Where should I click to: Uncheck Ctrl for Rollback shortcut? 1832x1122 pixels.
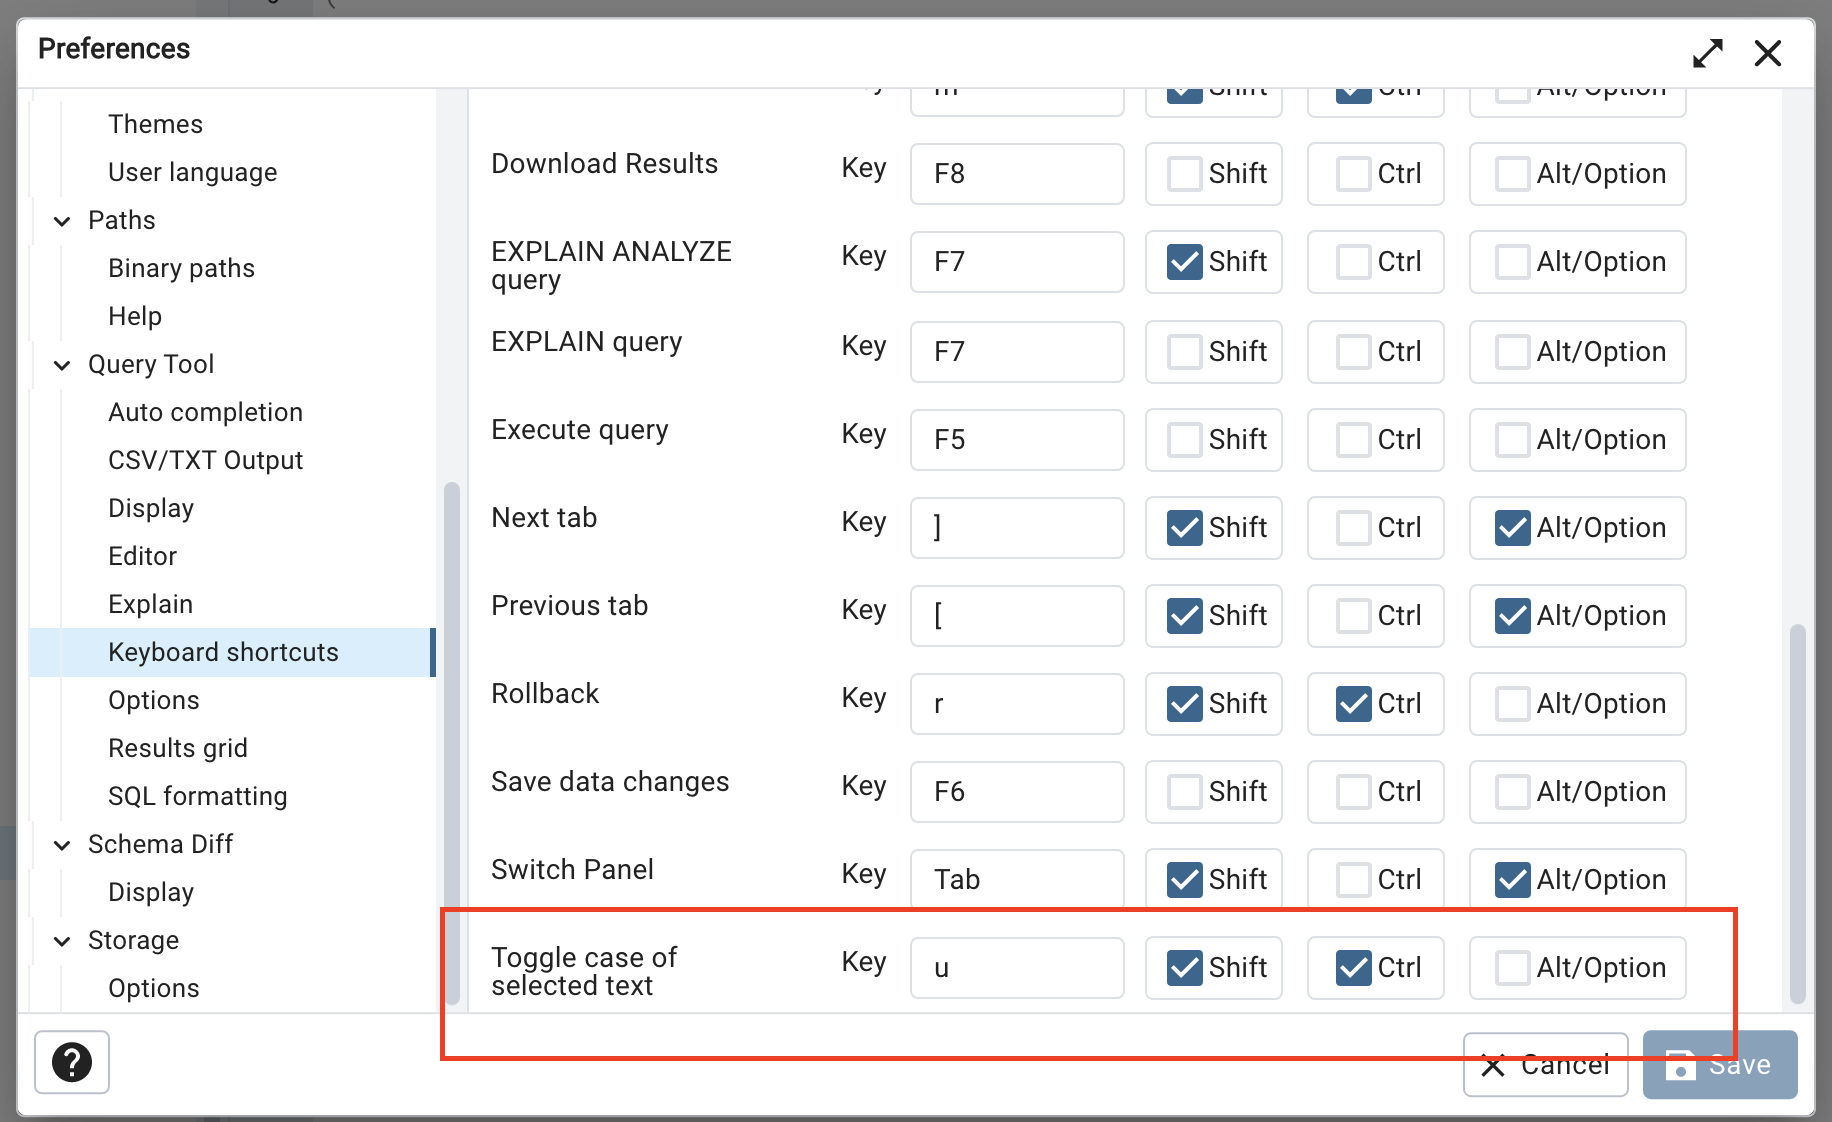1352,704
